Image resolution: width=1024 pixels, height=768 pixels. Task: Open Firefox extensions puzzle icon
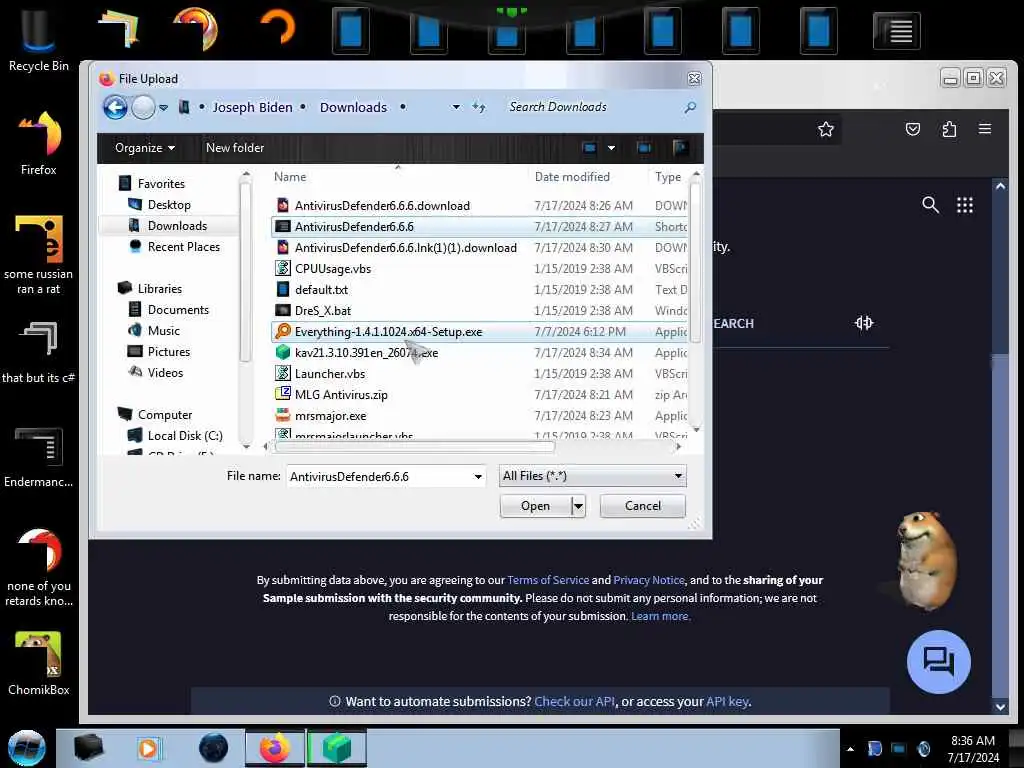click(949, 129)
